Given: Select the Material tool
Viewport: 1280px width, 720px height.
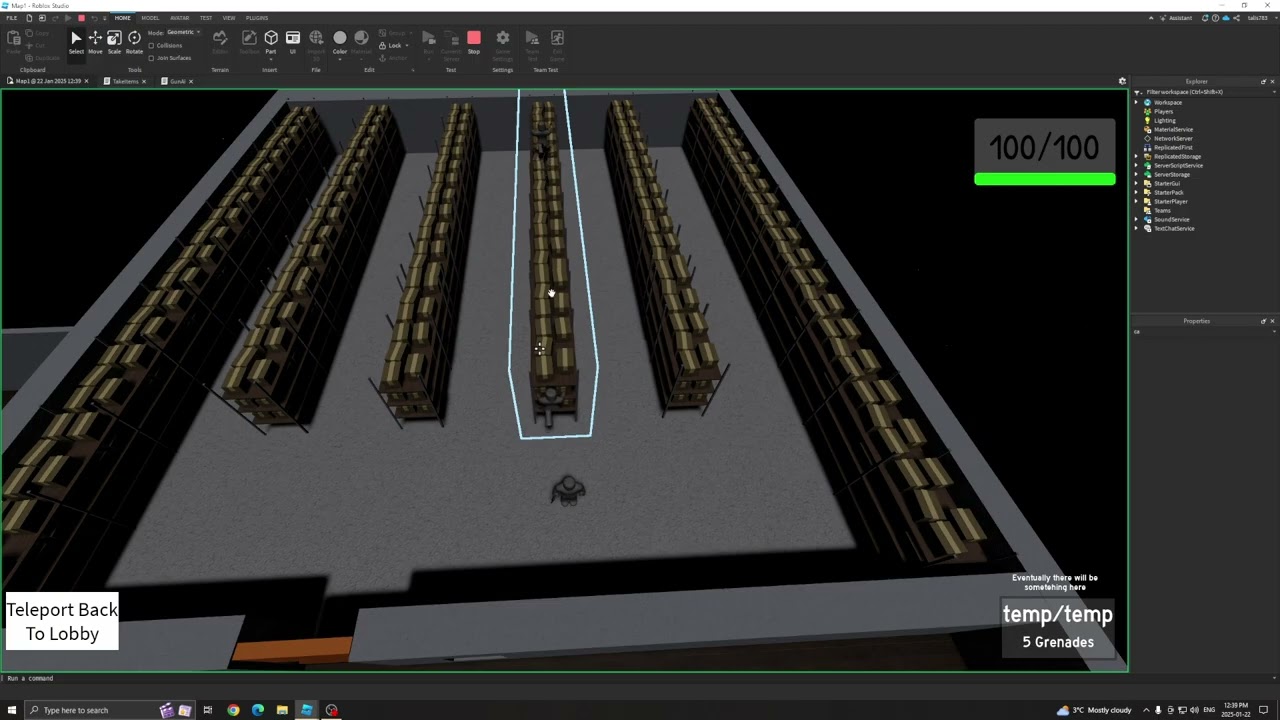Looking at the screenshot, I should click(x=361, y=41).
